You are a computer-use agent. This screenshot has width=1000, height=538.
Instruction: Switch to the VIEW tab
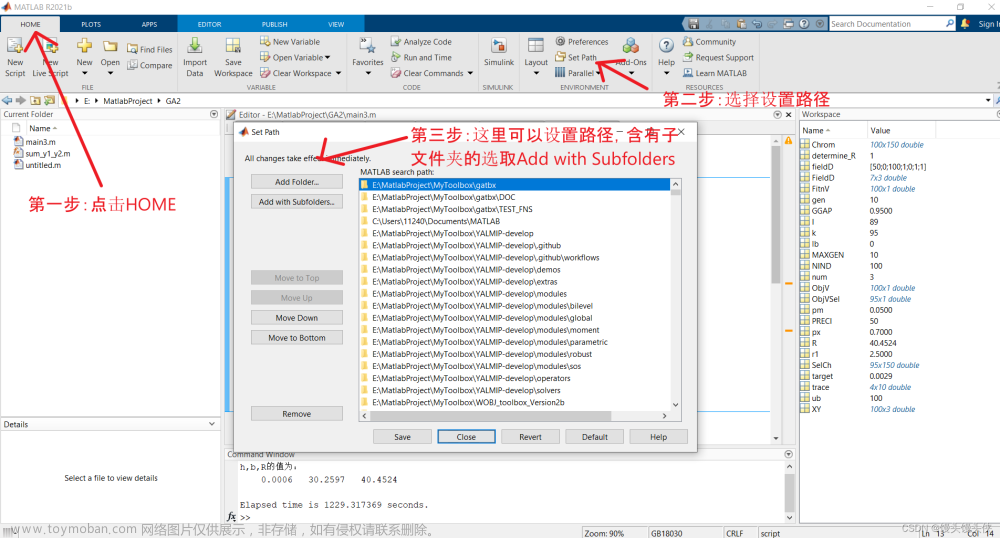click(336, 24)
